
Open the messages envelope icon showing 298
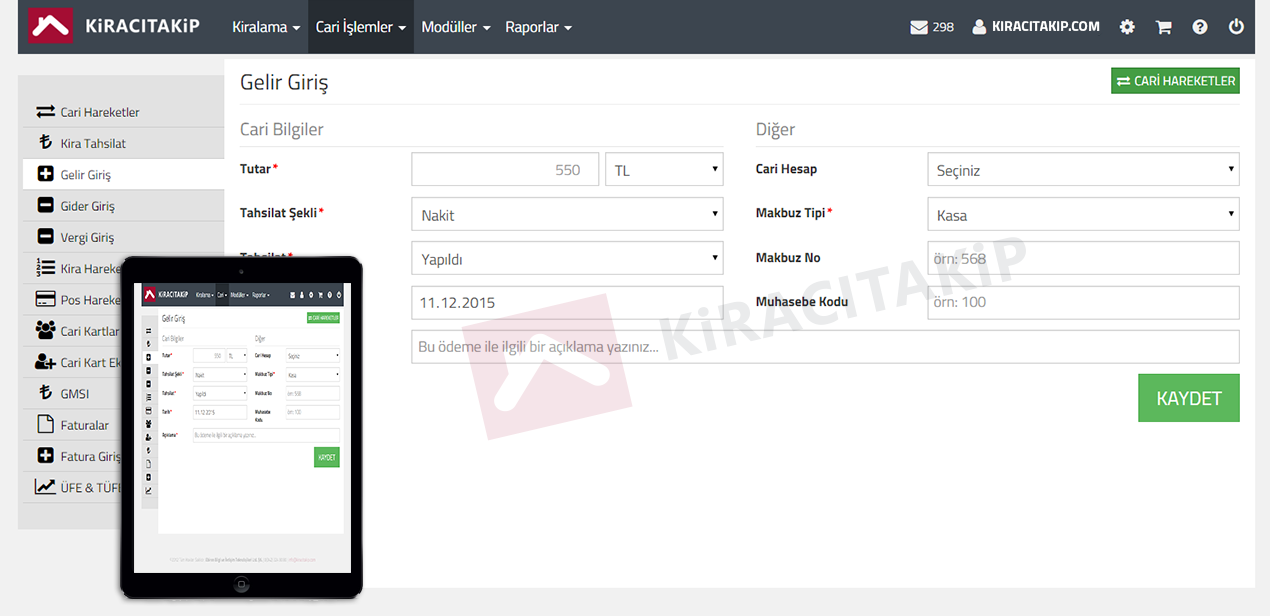pos(919,27)
